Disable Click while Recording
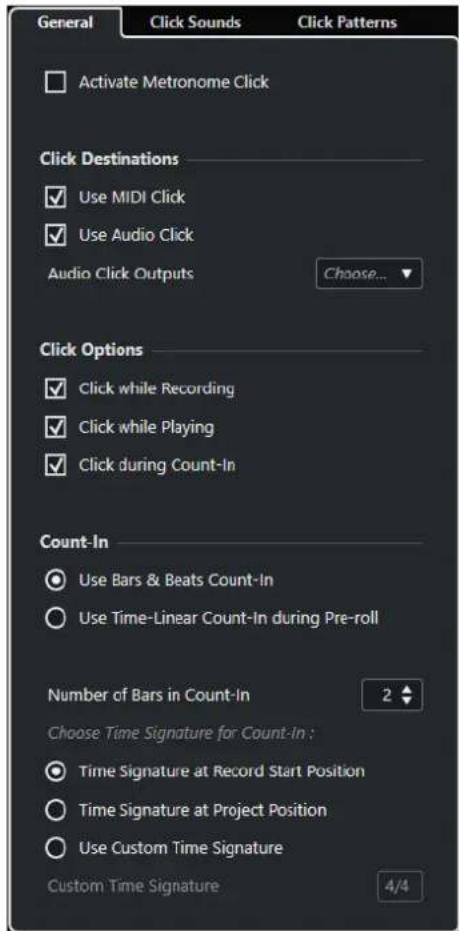 coord(56,389)
